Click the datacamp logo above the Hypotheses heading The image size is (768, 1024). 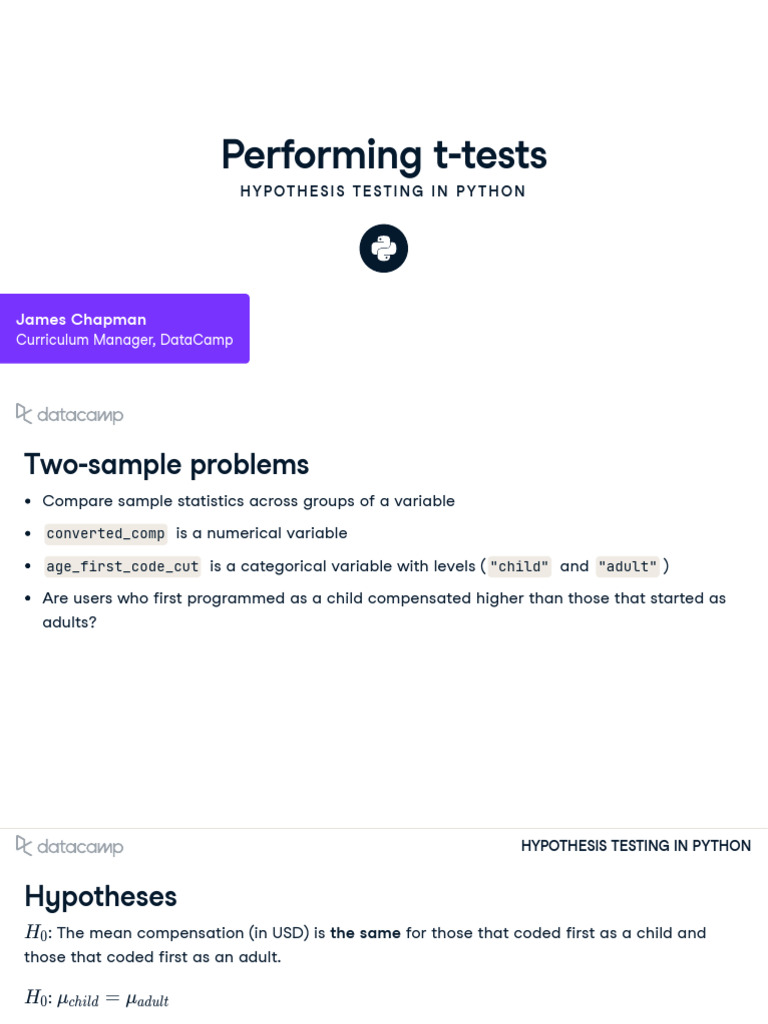click(70, 847)
